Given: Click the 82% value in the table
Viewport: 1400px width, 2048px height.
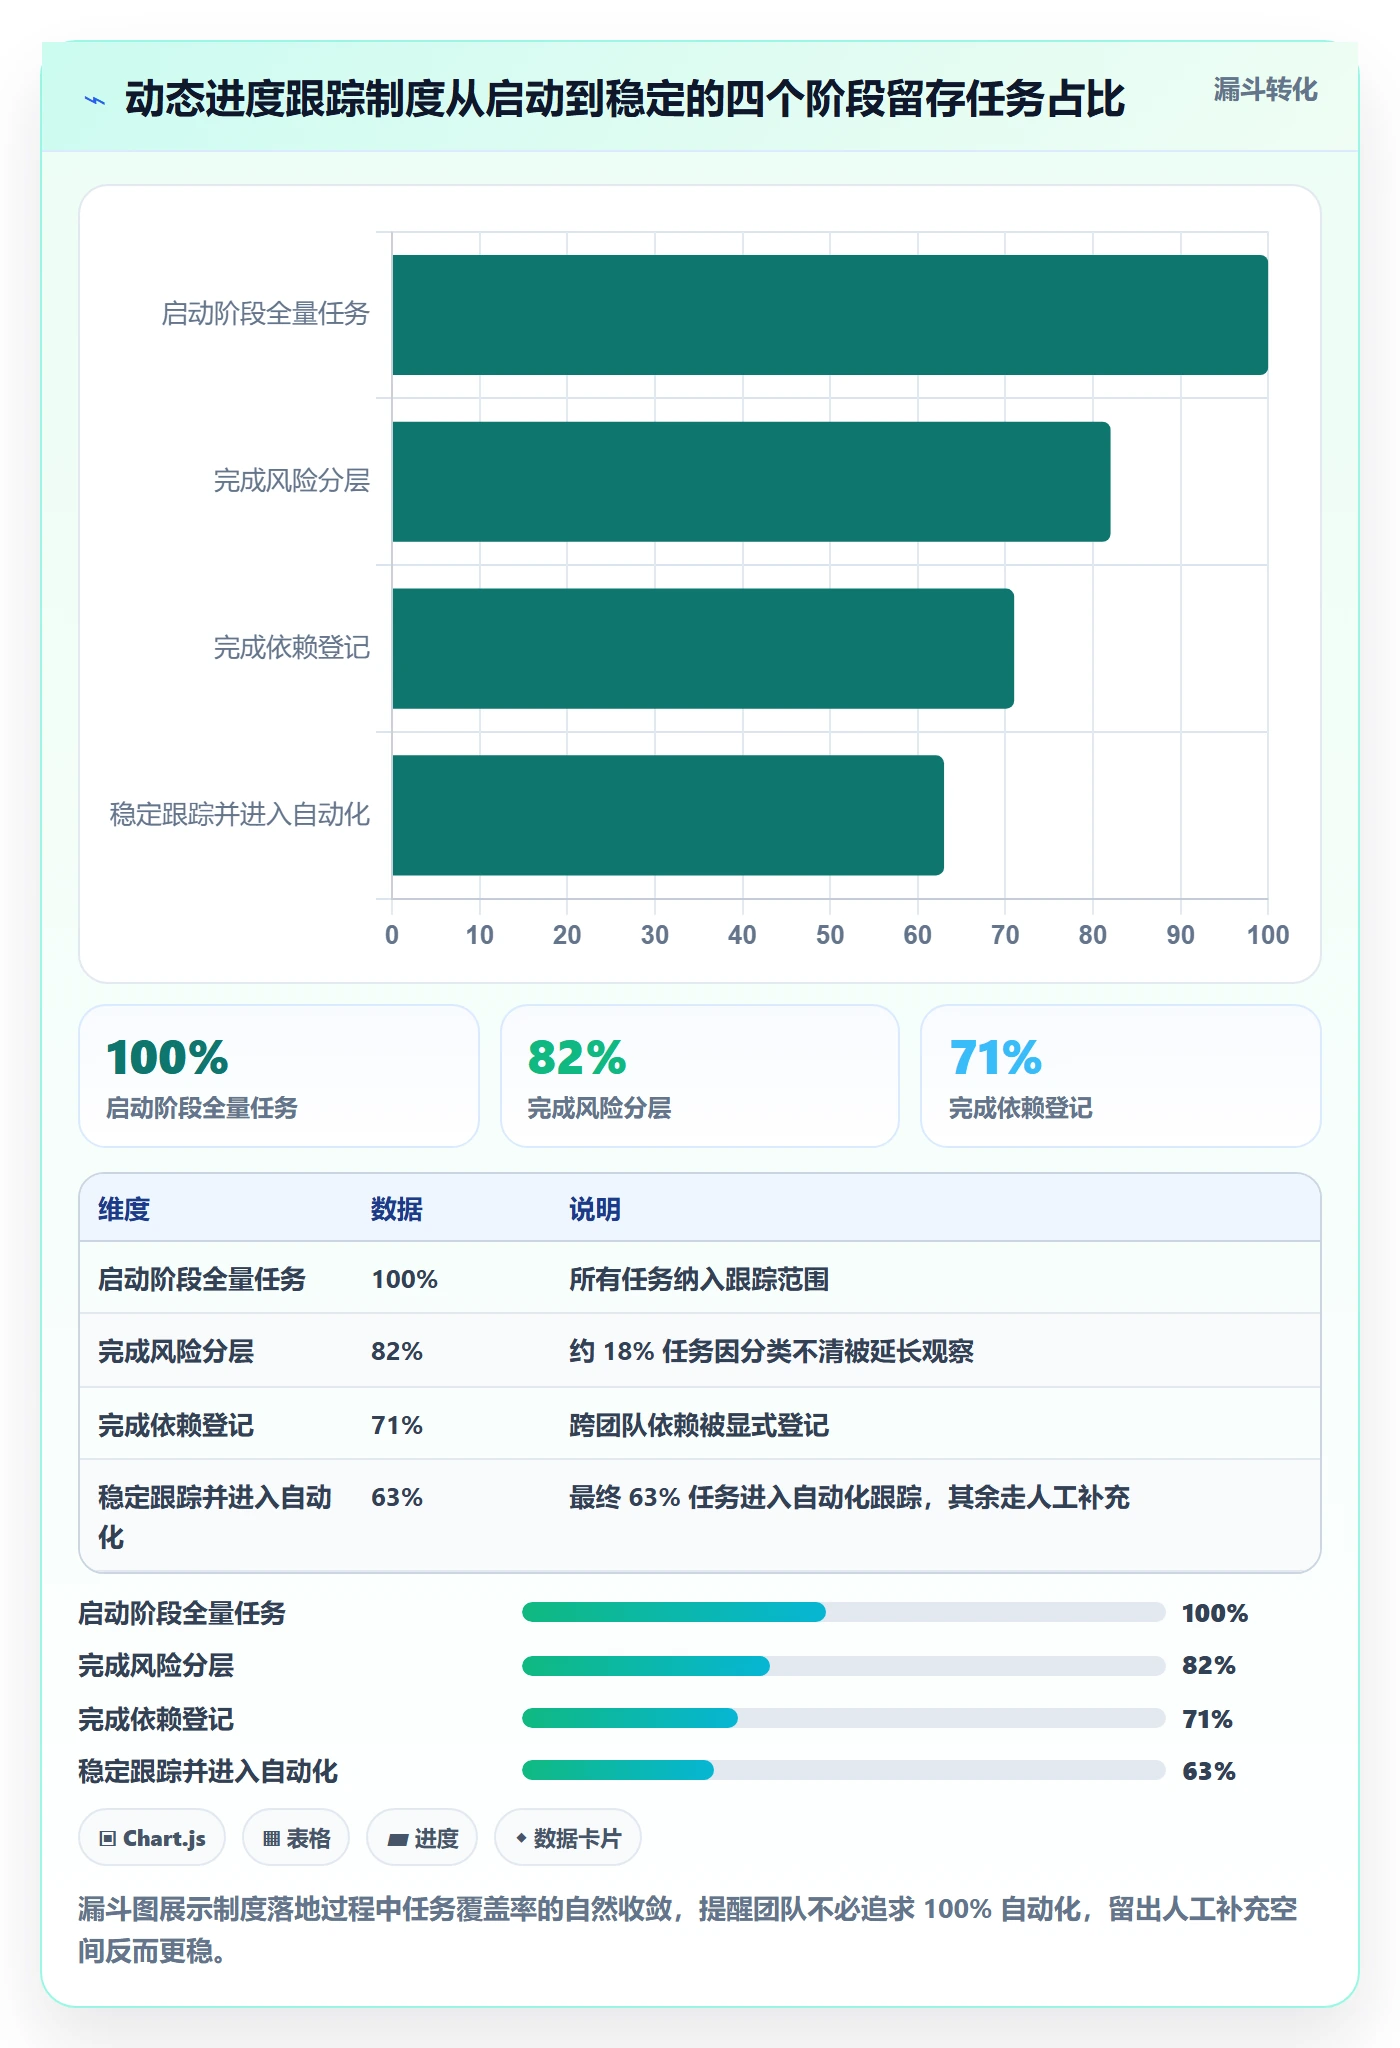Looking at the screenshot, I should pos(397,1351).
